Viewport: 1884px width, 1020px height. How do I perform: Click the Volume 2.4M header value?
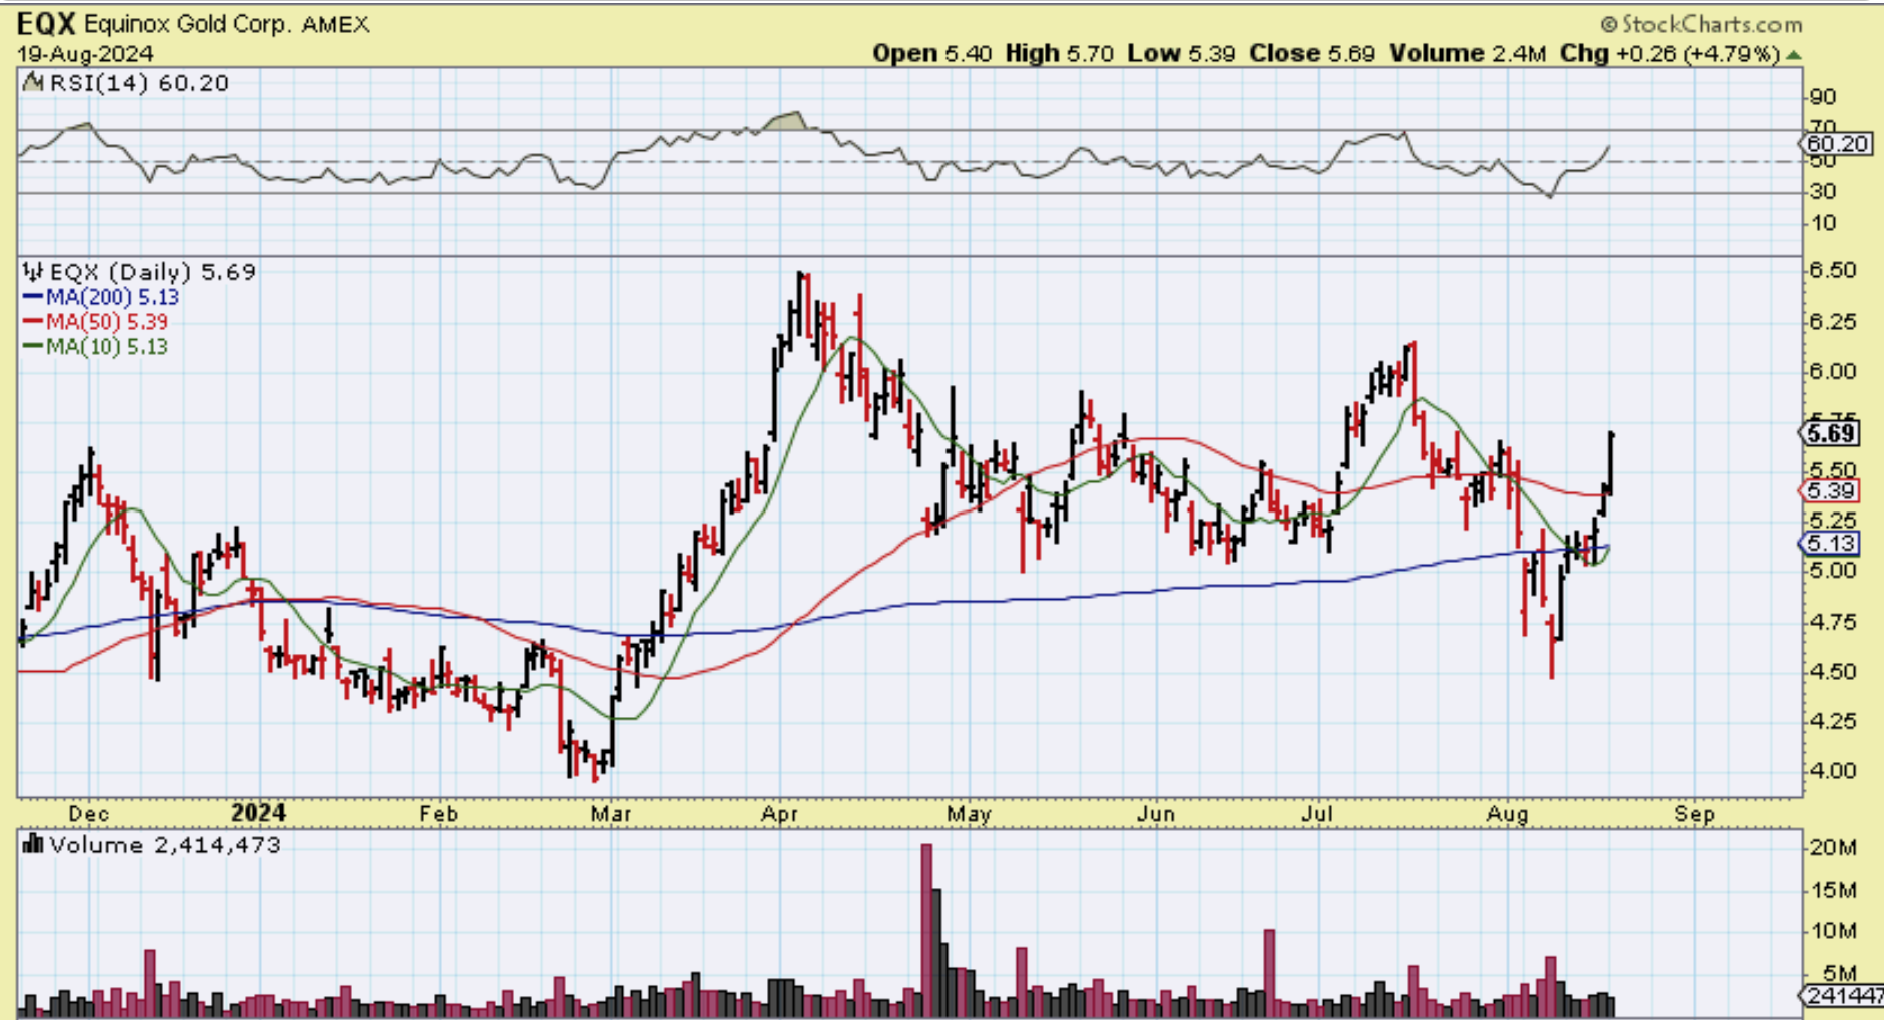click(1467, 53)
